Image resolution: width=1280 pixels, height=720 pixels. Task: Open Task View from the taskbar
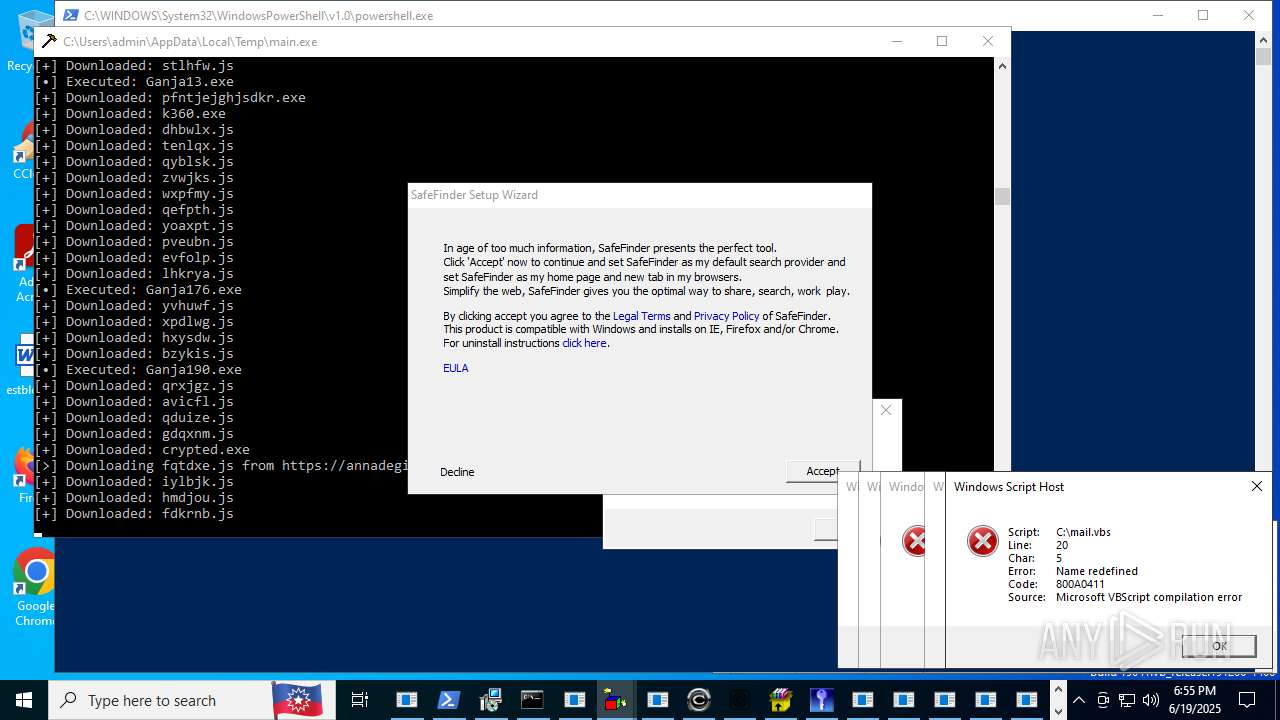[x=360, y=700]
